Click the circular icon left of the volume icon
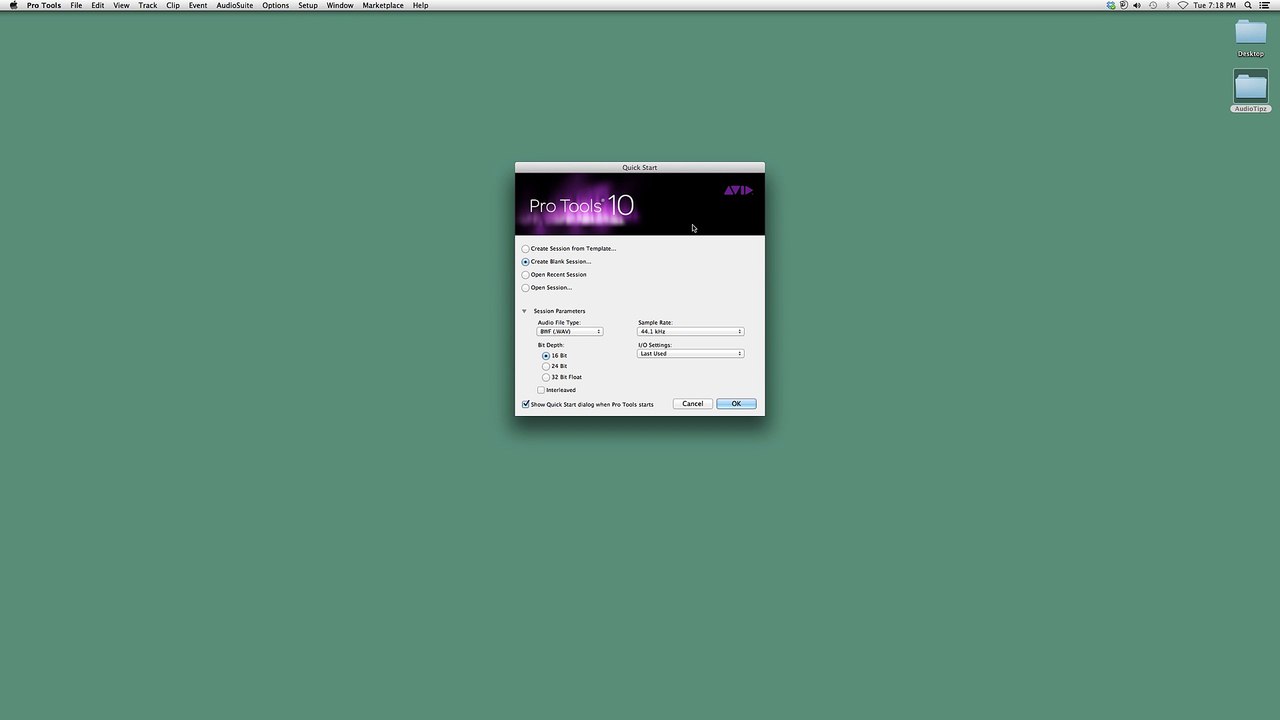 coord(1124,5)
